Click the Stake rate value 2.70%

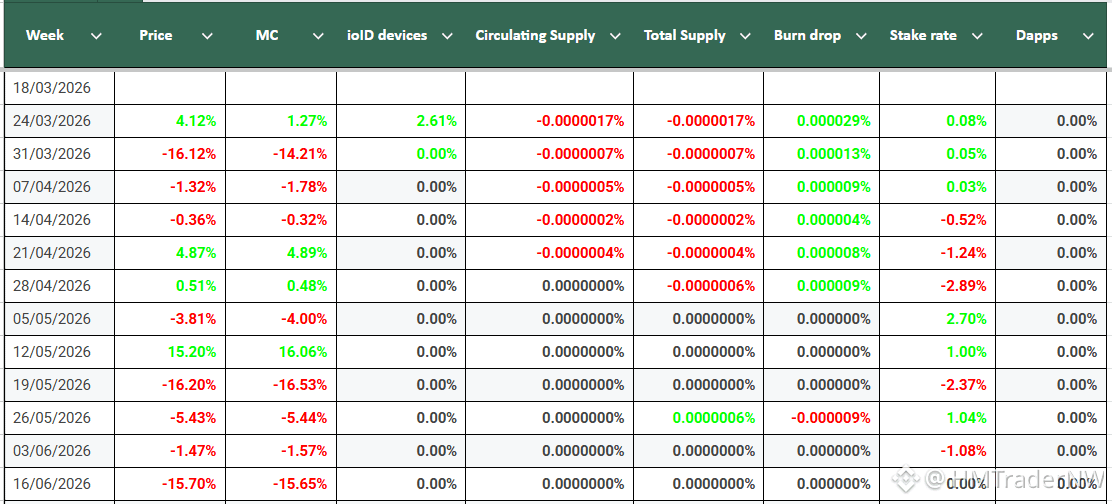pyautogui.click(x=967, y=319)
